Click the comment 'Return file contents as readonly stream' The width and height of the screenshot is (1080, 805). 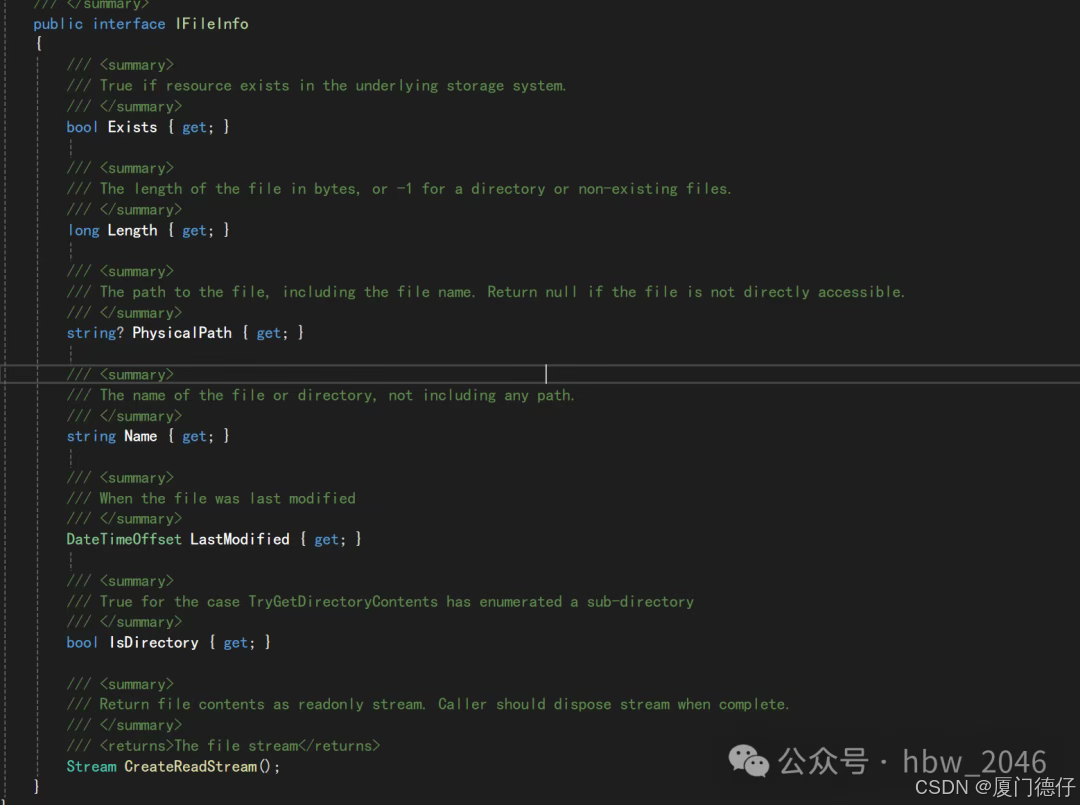click(428, 704)
